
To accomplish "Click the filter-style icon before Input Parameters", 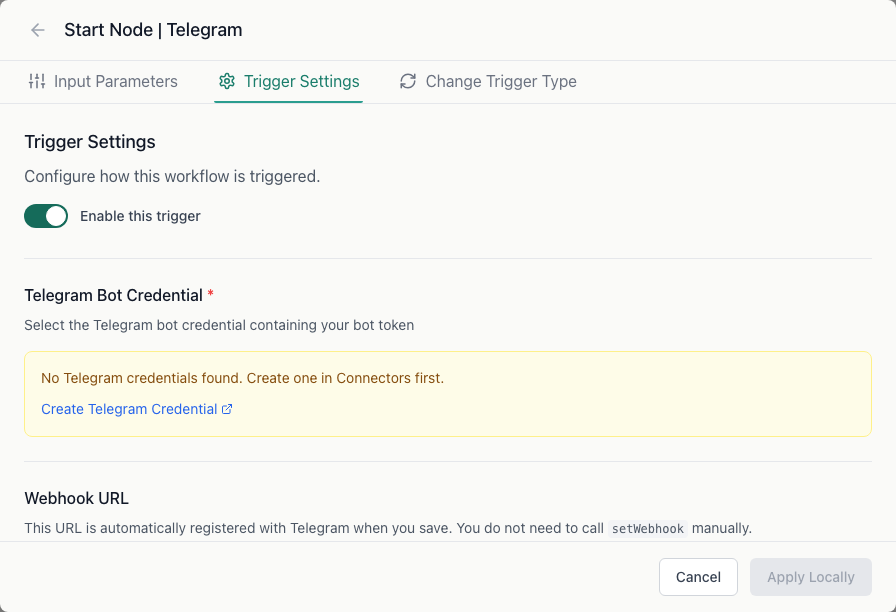I will 37,81.
